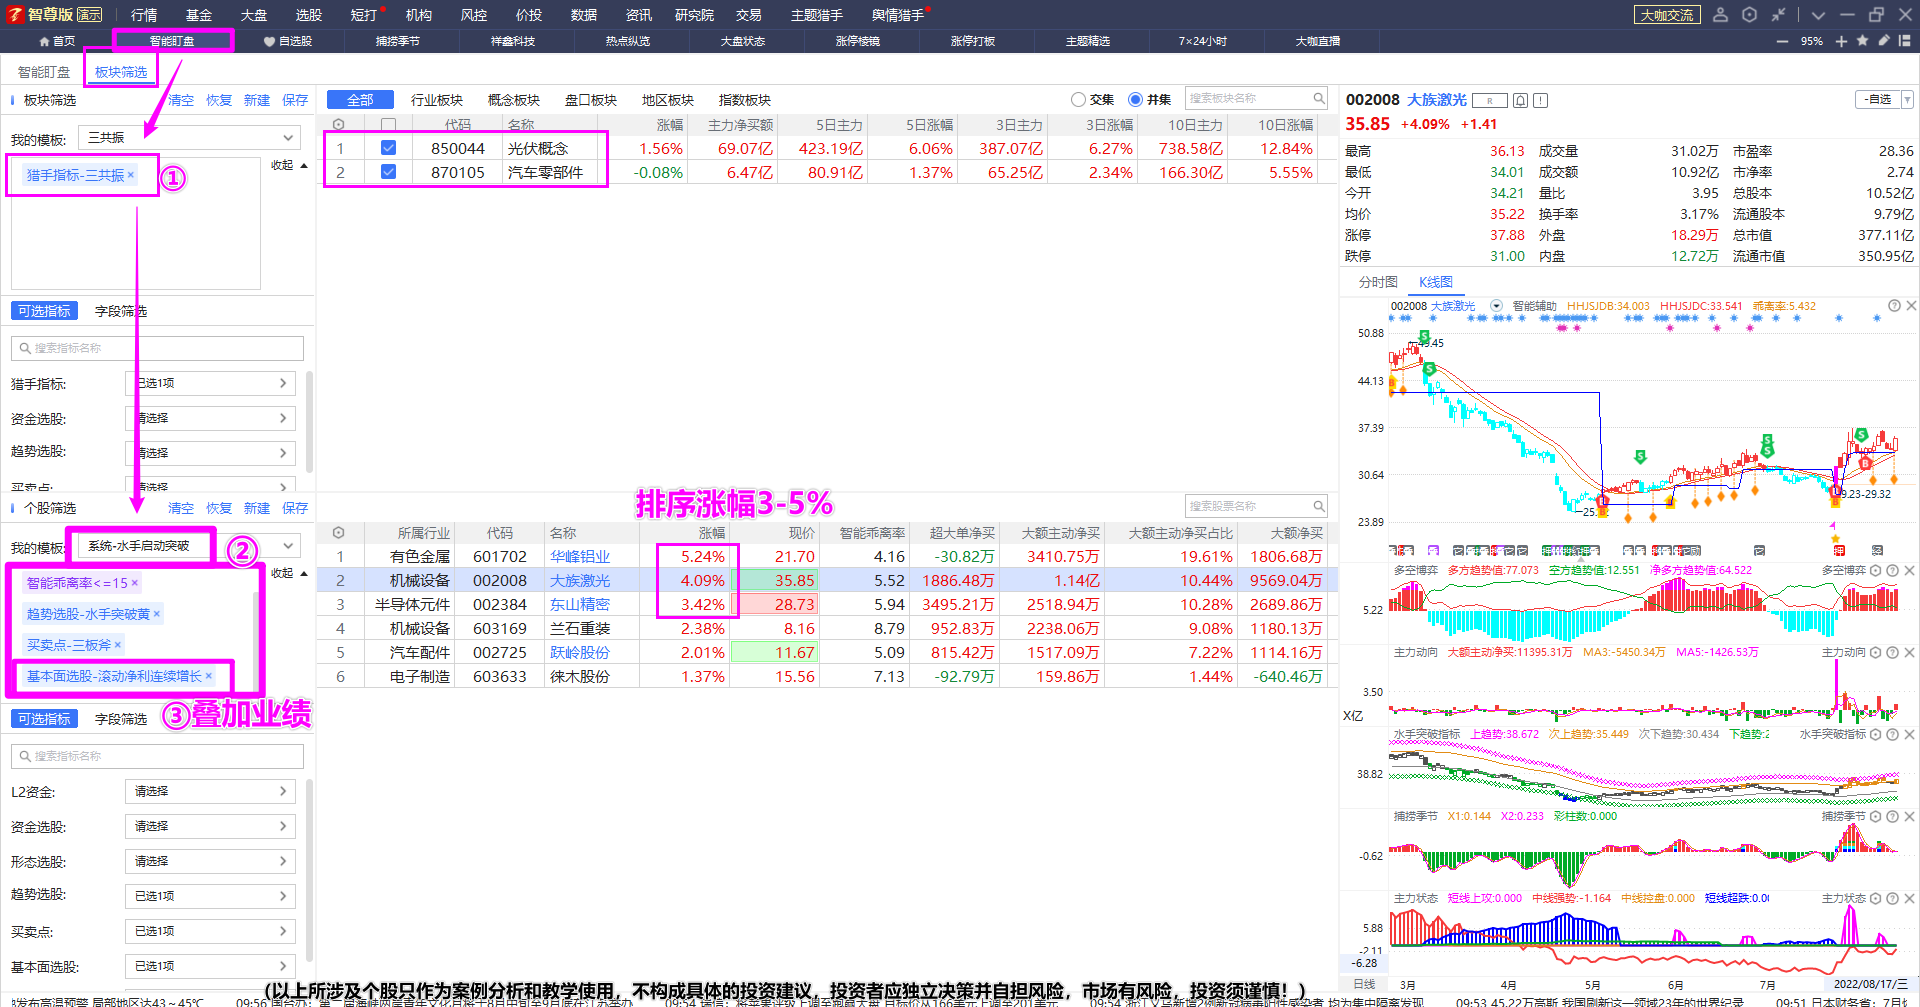Expand the sector 资金选股 请选择 selector
Screen dimensions: 1920x1007
click(x=210, y=418)
